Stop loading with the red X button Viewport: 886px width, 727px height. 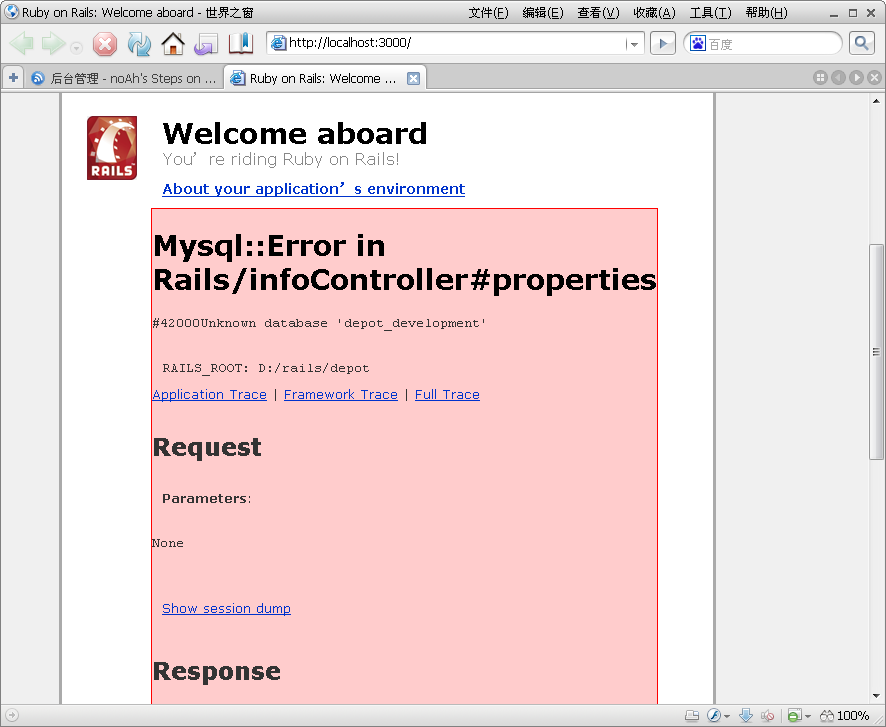click(x=105, y=44)
